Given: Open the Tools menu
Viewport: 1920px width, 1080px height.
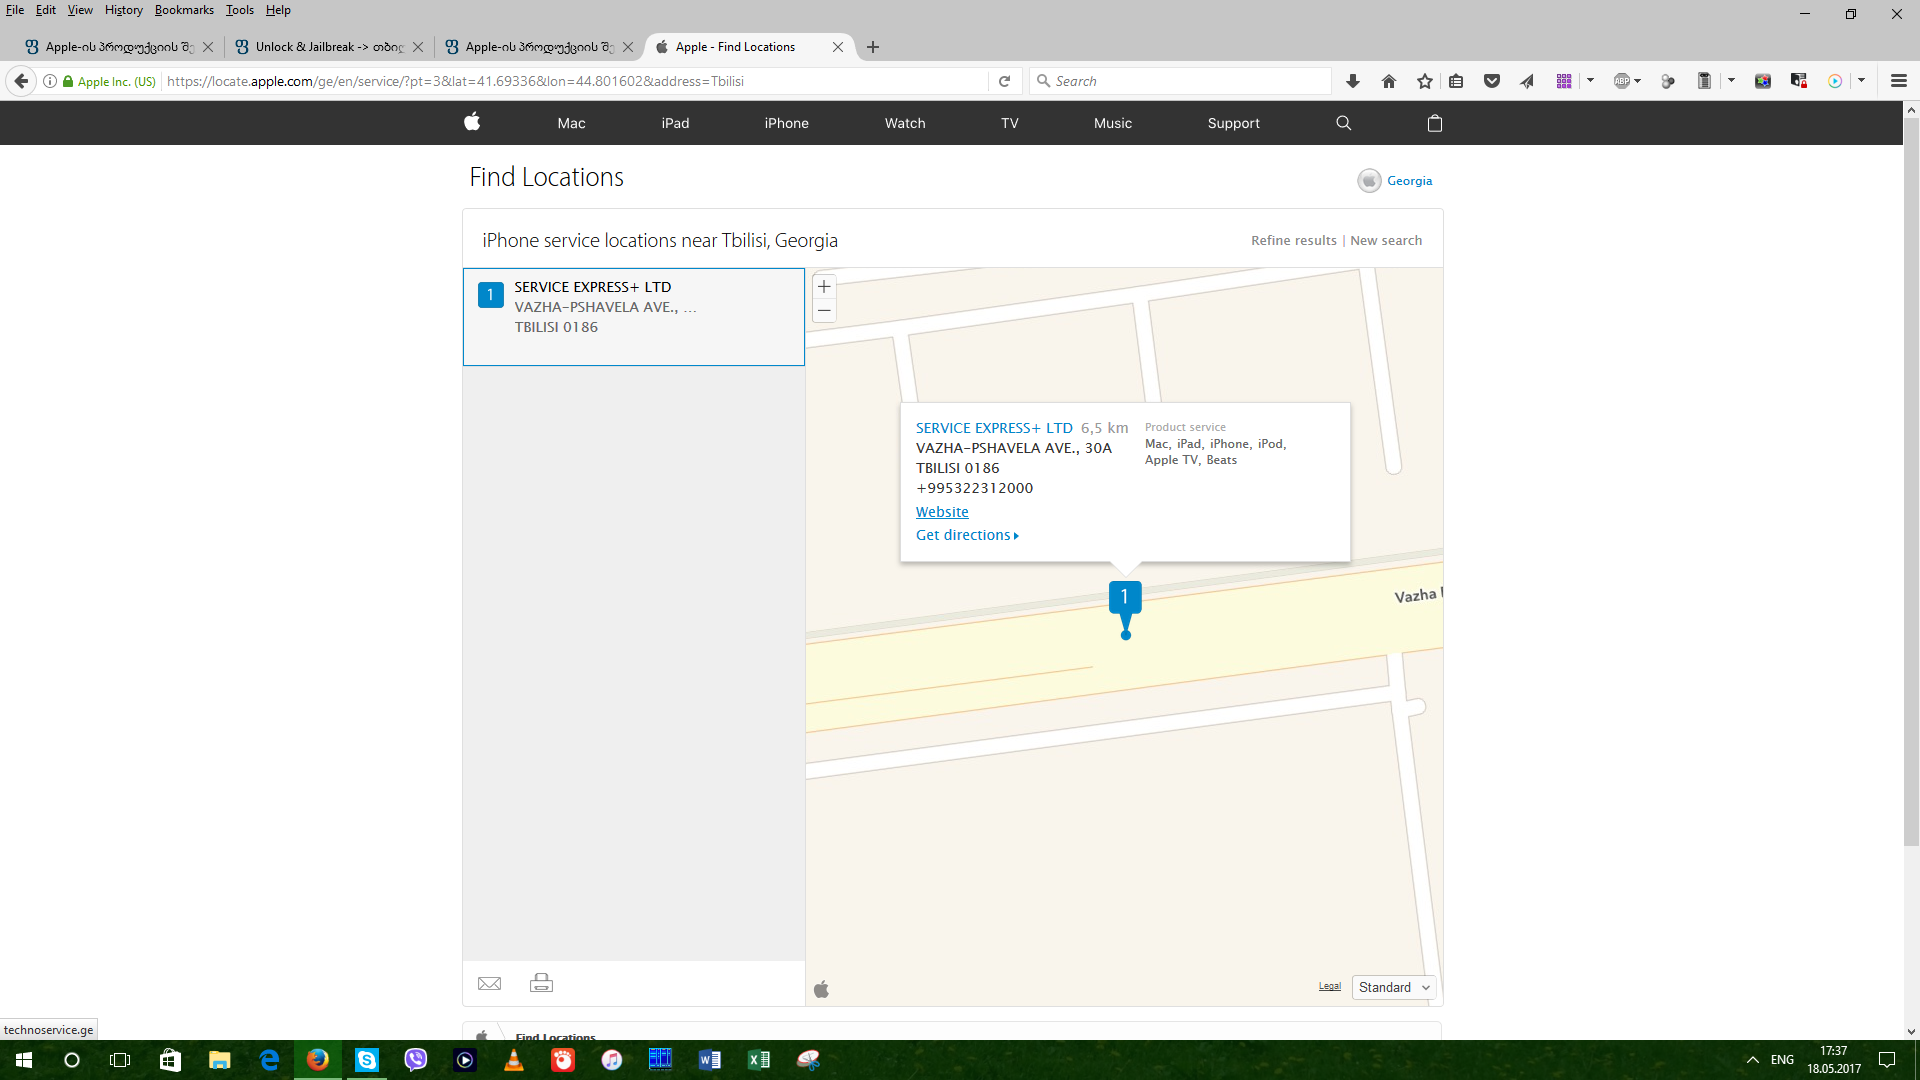Looking at the screenshot, I should pos(239,10).
